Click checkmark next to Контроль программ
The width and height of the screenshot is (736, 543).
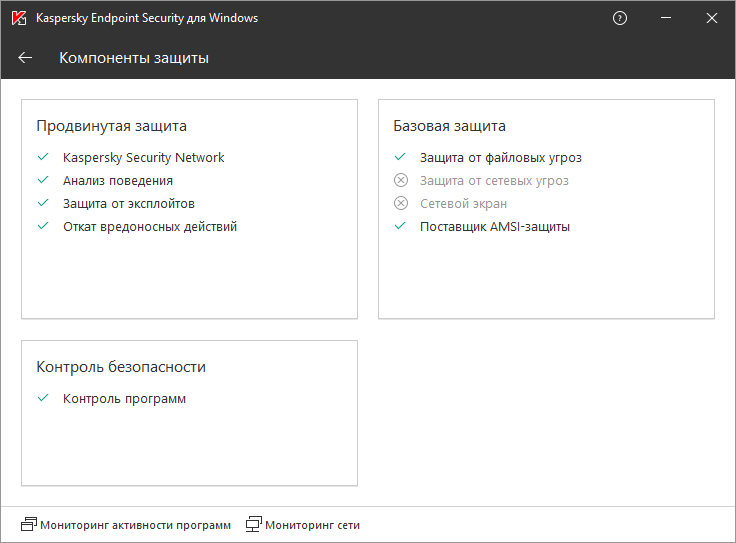click(43, 398)
